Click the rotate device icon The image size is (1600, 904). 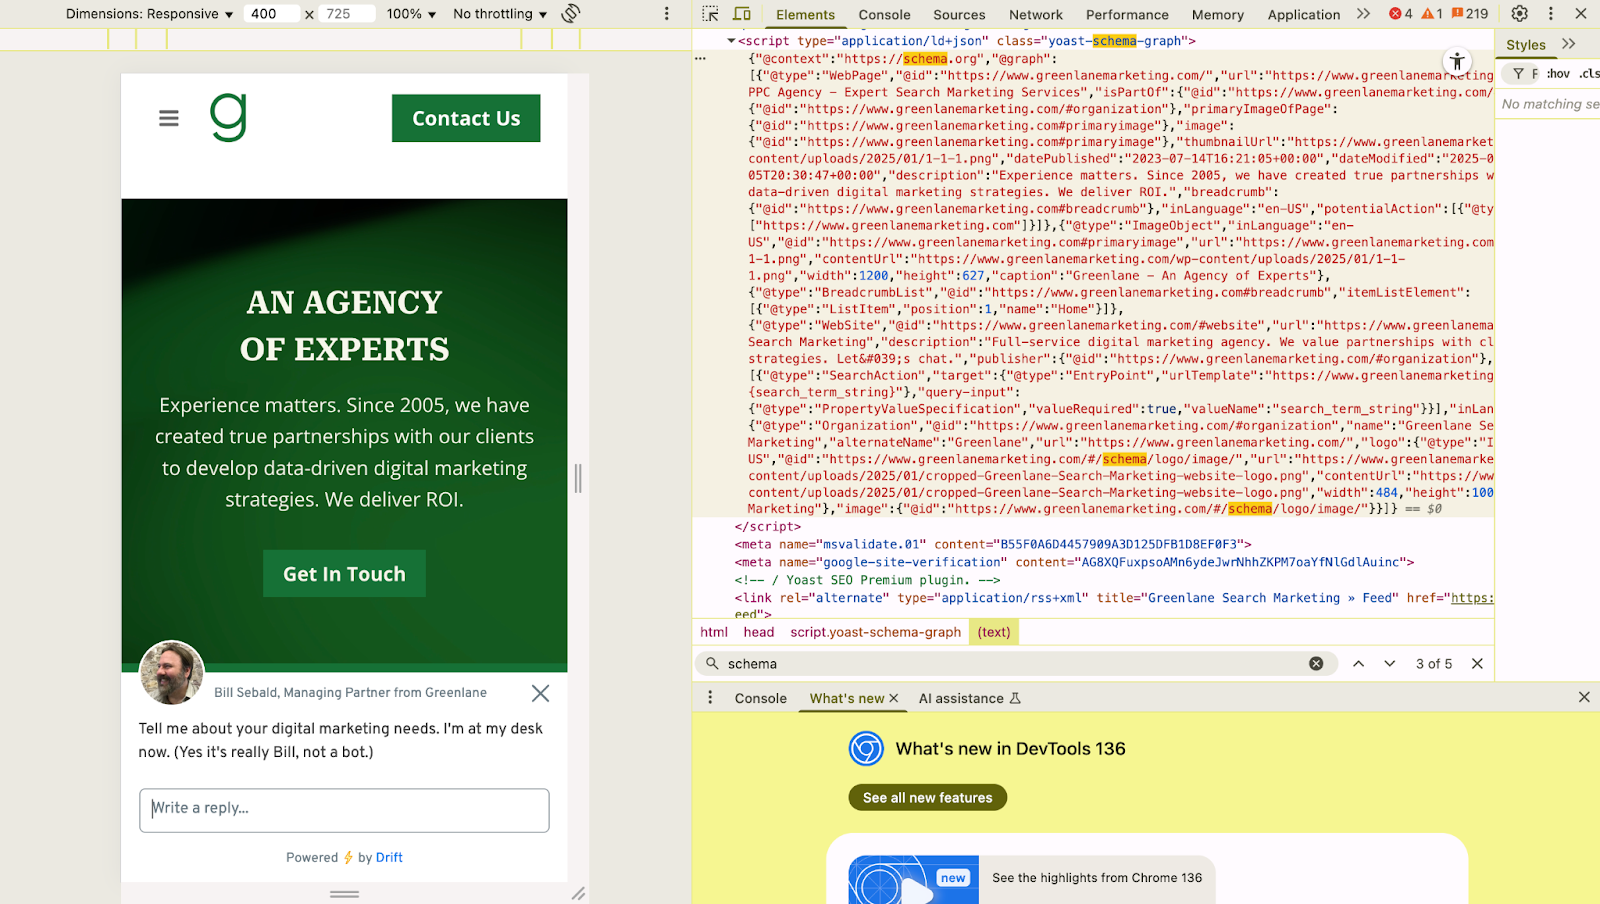(x=571, y=13)
